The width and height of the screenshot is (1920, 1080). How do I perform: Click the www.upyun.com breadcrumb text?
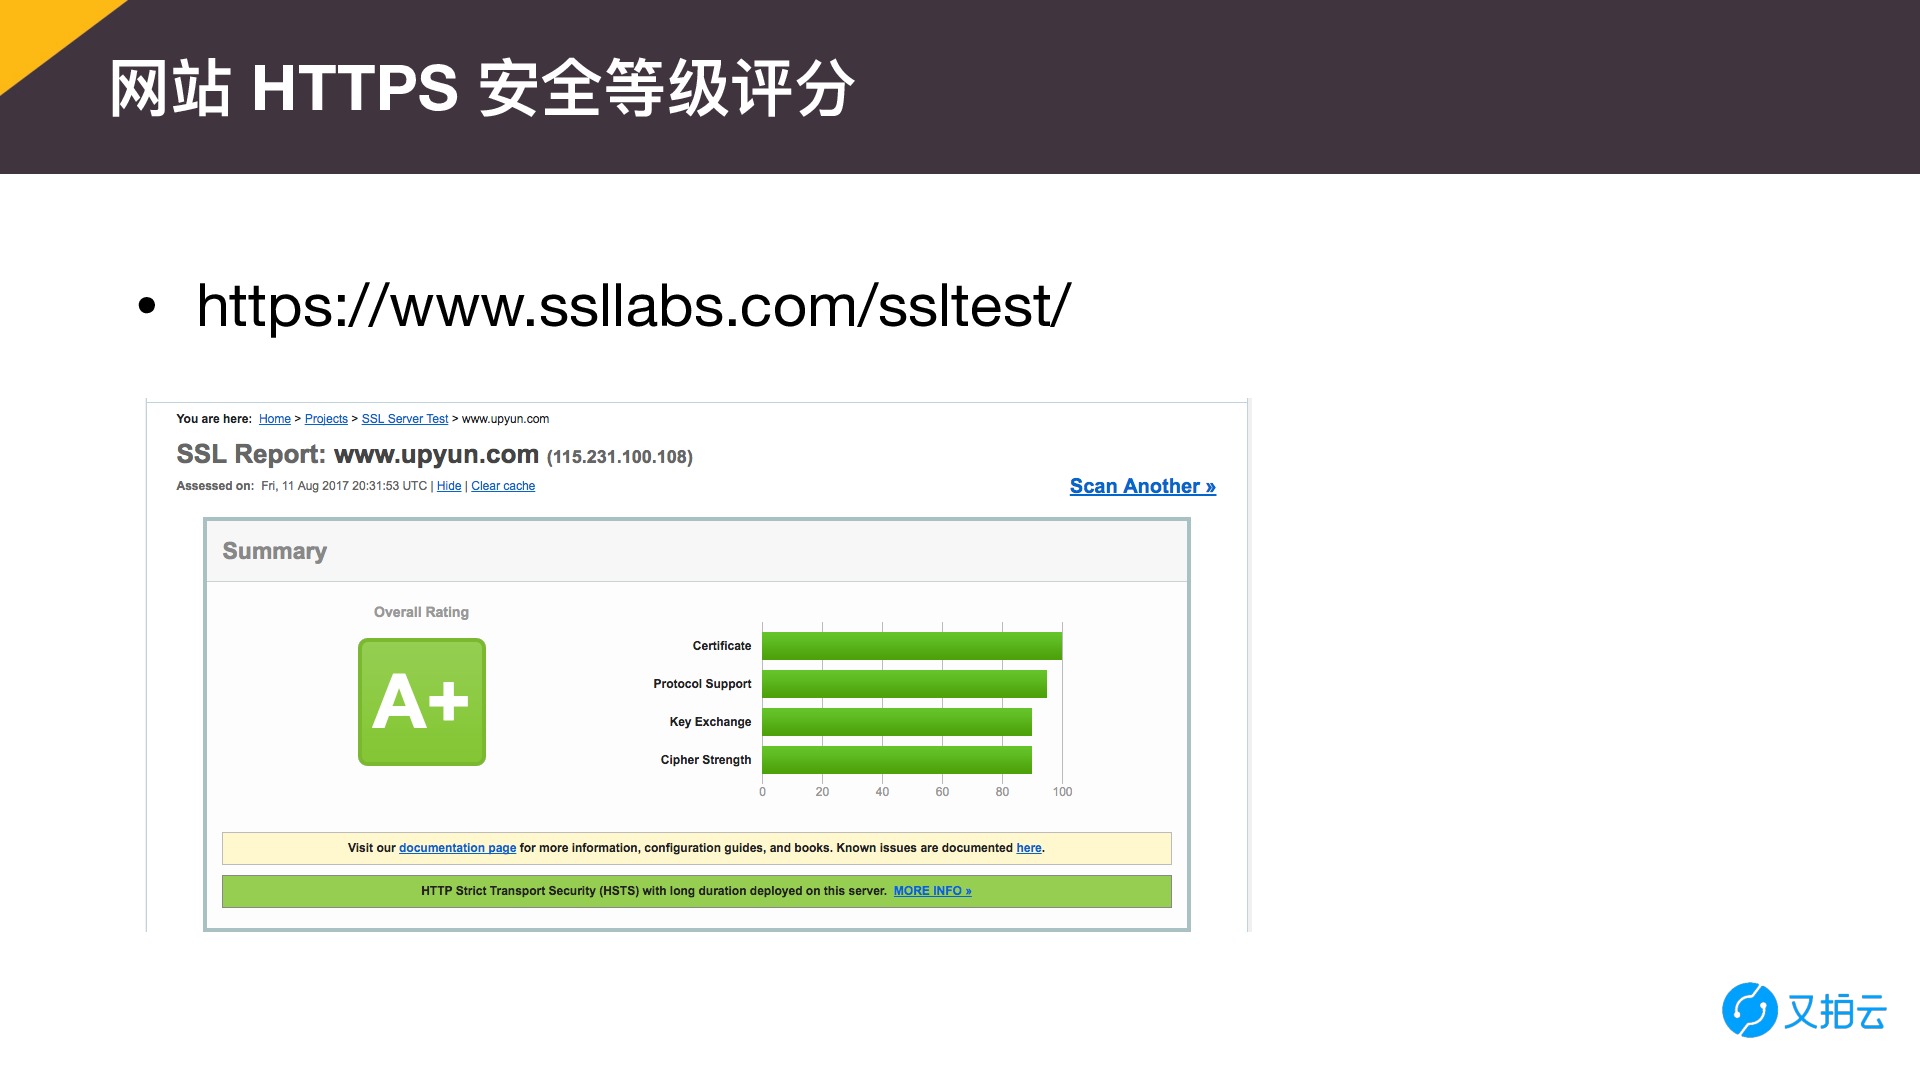point(506,419)
